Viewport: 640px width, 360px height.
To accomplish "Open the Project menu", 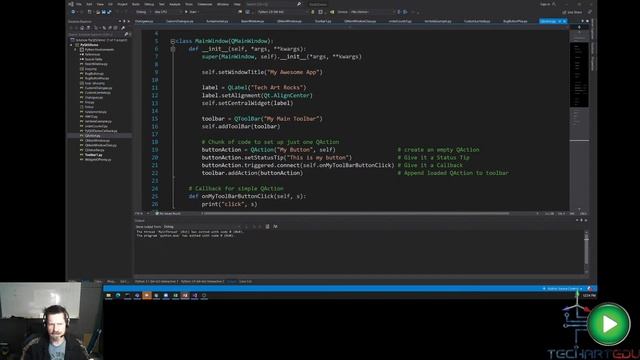I will point(122,4).
